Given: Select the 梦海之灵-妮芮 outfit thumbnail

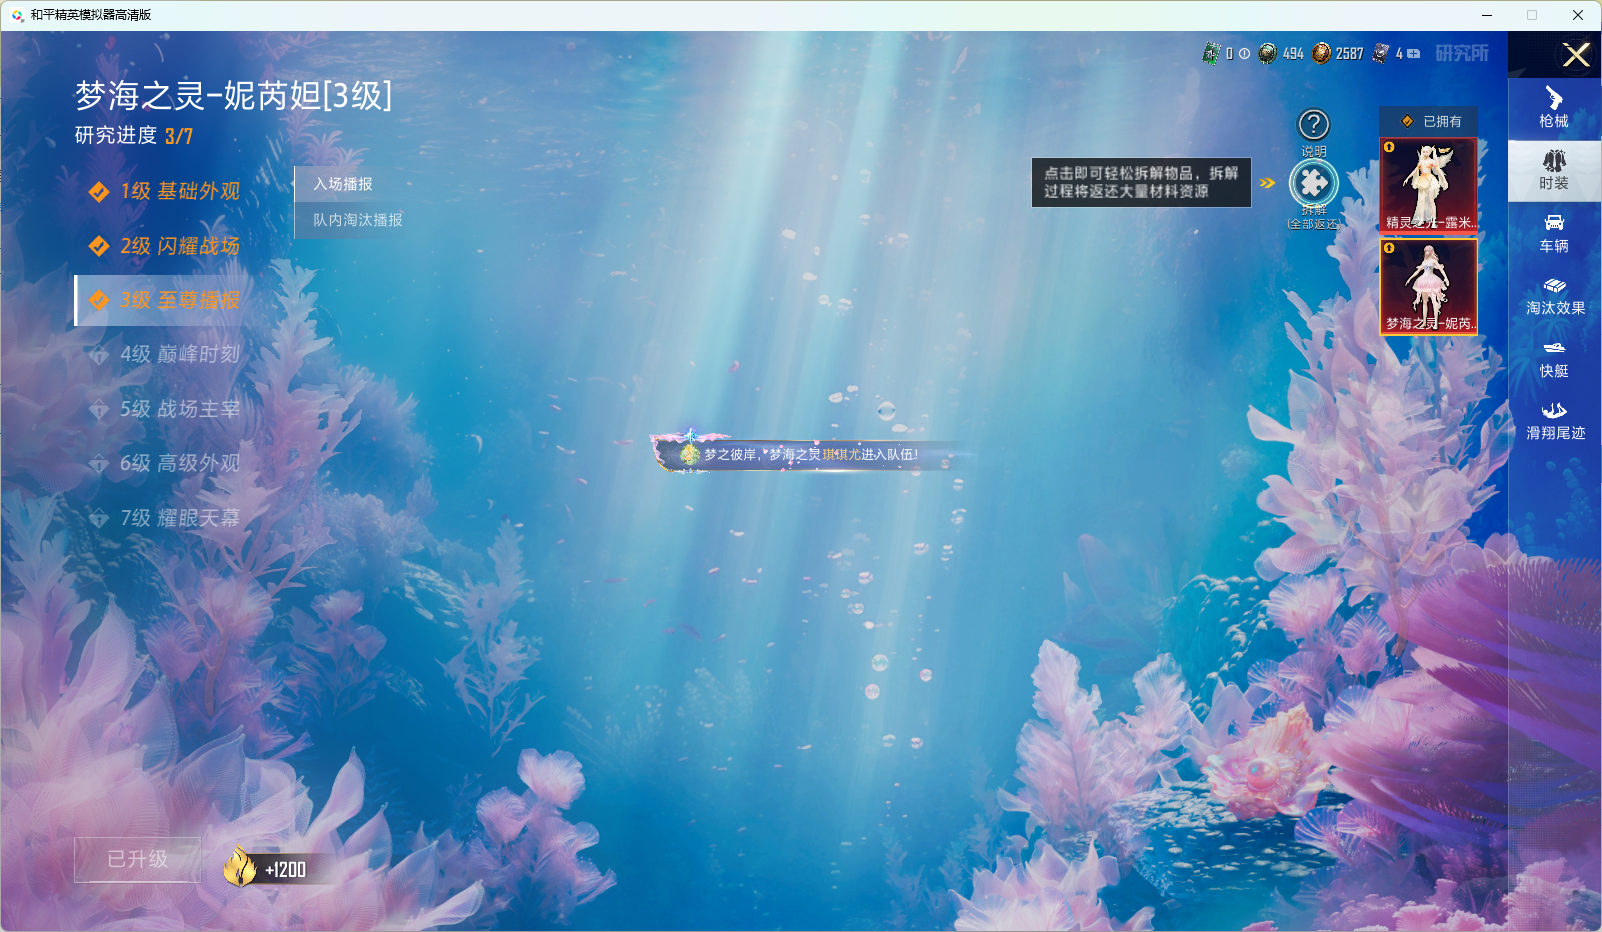Looking at the screenshot, I should (1428, 287).
